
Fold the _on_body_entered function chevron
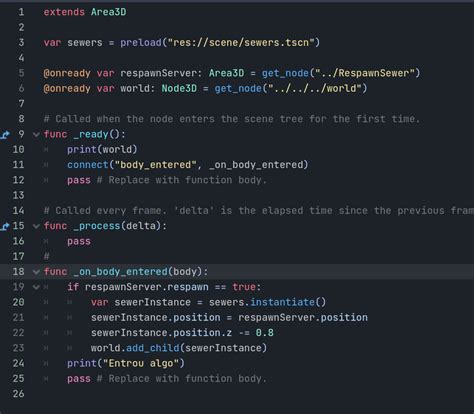click(36, 272)
